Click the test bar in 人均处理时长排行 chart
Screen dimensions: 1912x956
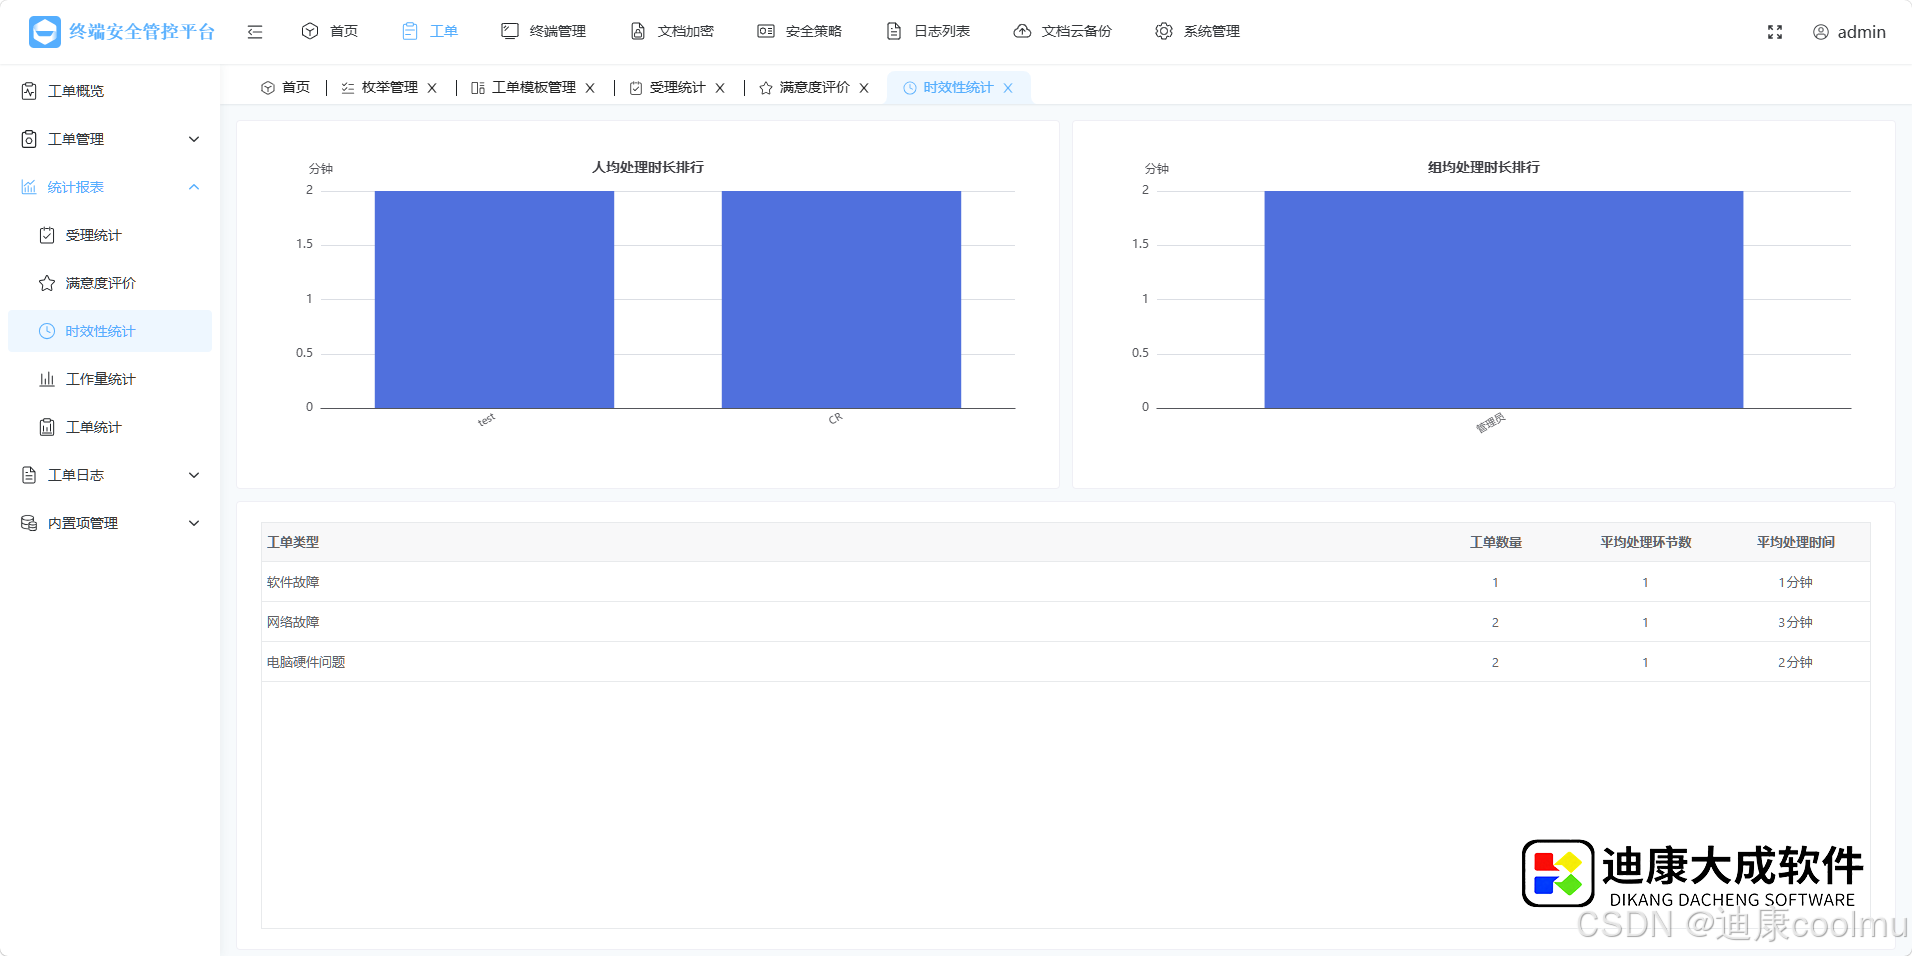coord(494,300)
